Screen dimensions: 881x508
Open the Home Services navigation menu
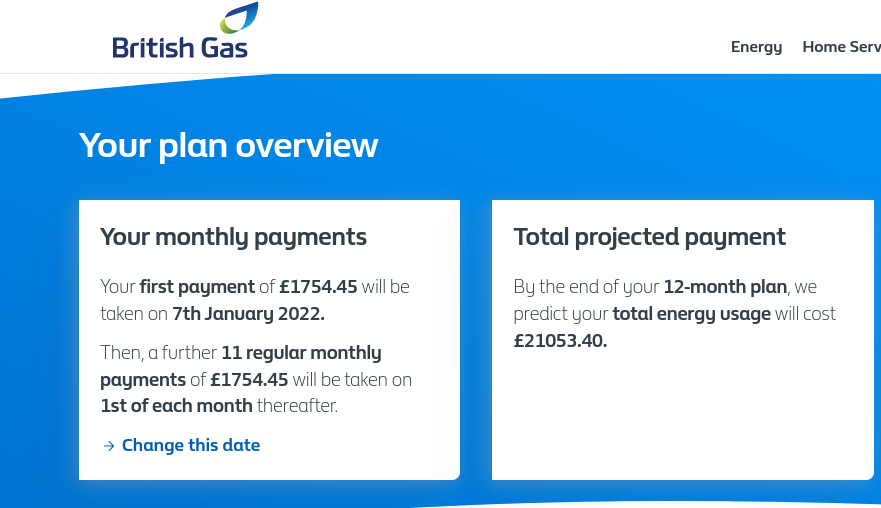click(841, 47)
